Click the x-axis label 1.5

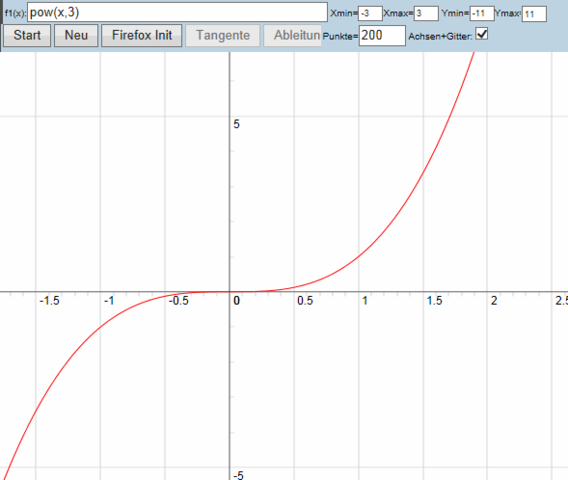pos(434,301)
